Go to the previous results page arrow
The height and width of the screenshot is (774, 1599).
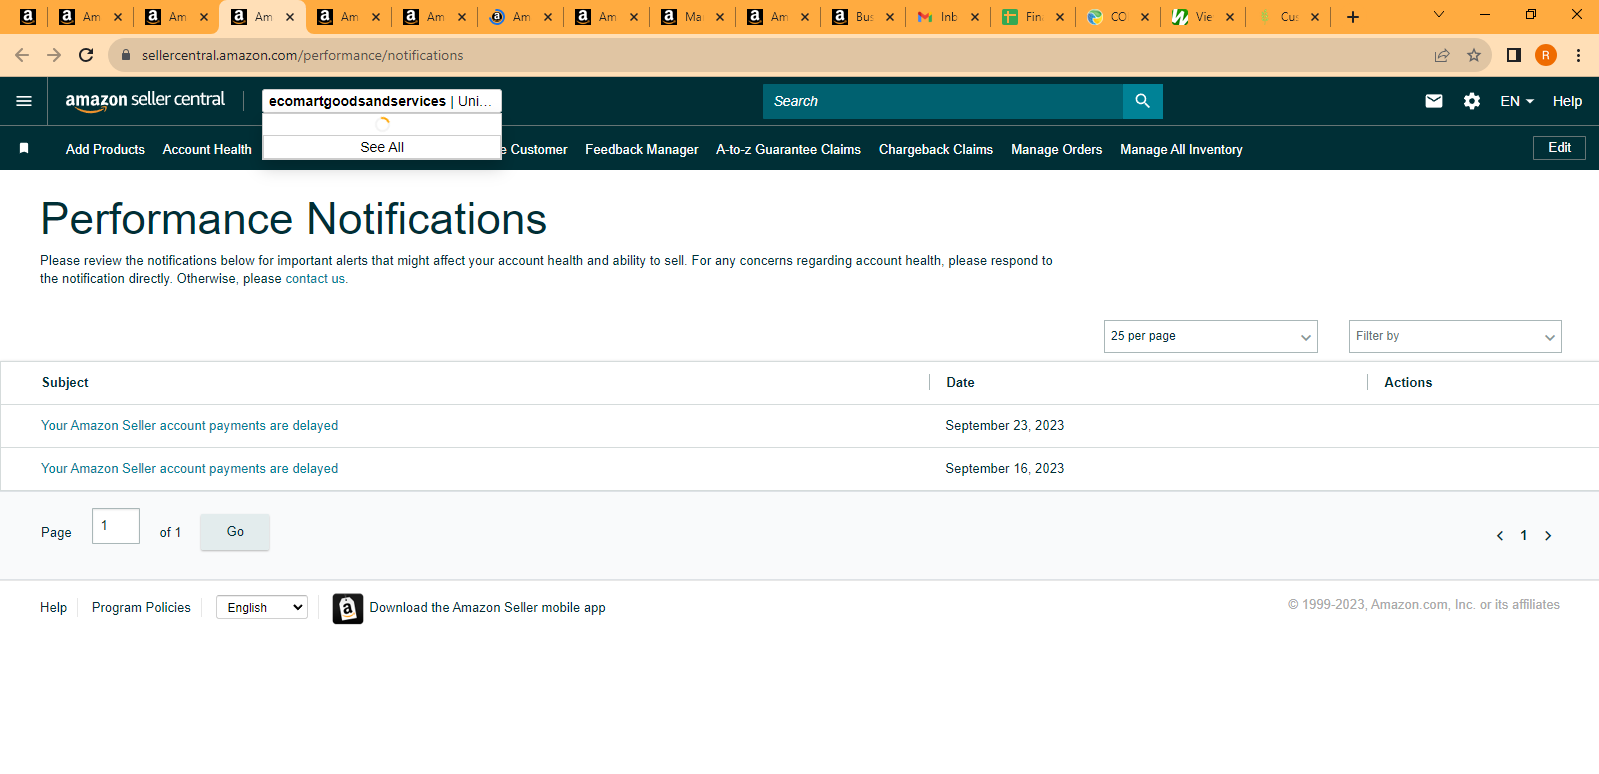pos(1500,536)
